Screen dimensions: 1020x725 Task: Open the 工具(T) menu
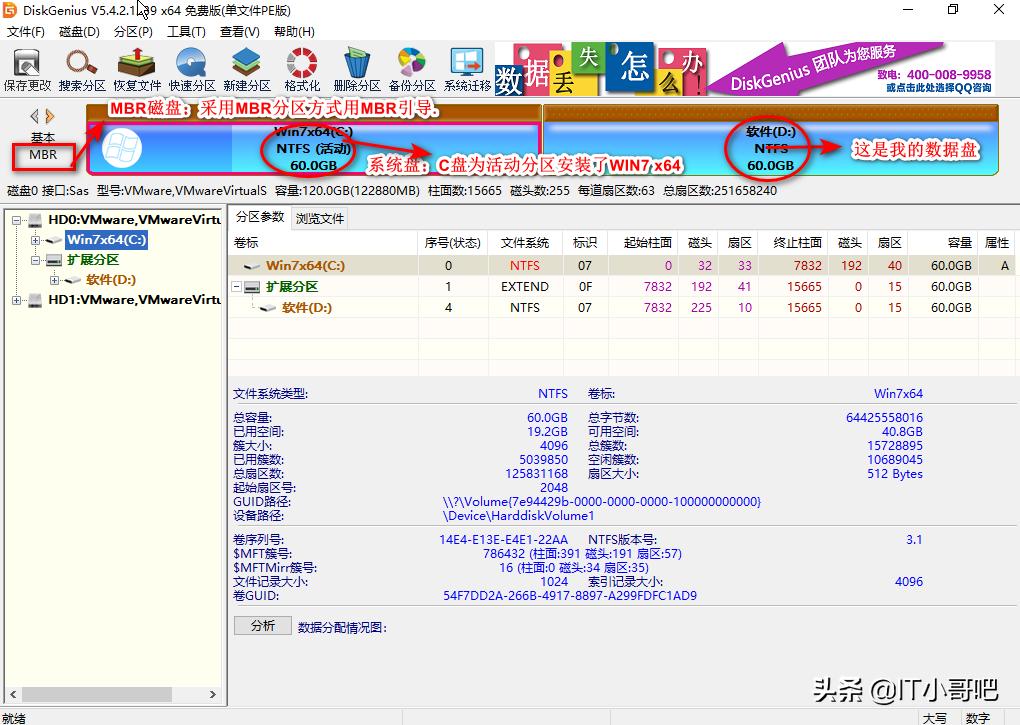[x=183, y=31]
